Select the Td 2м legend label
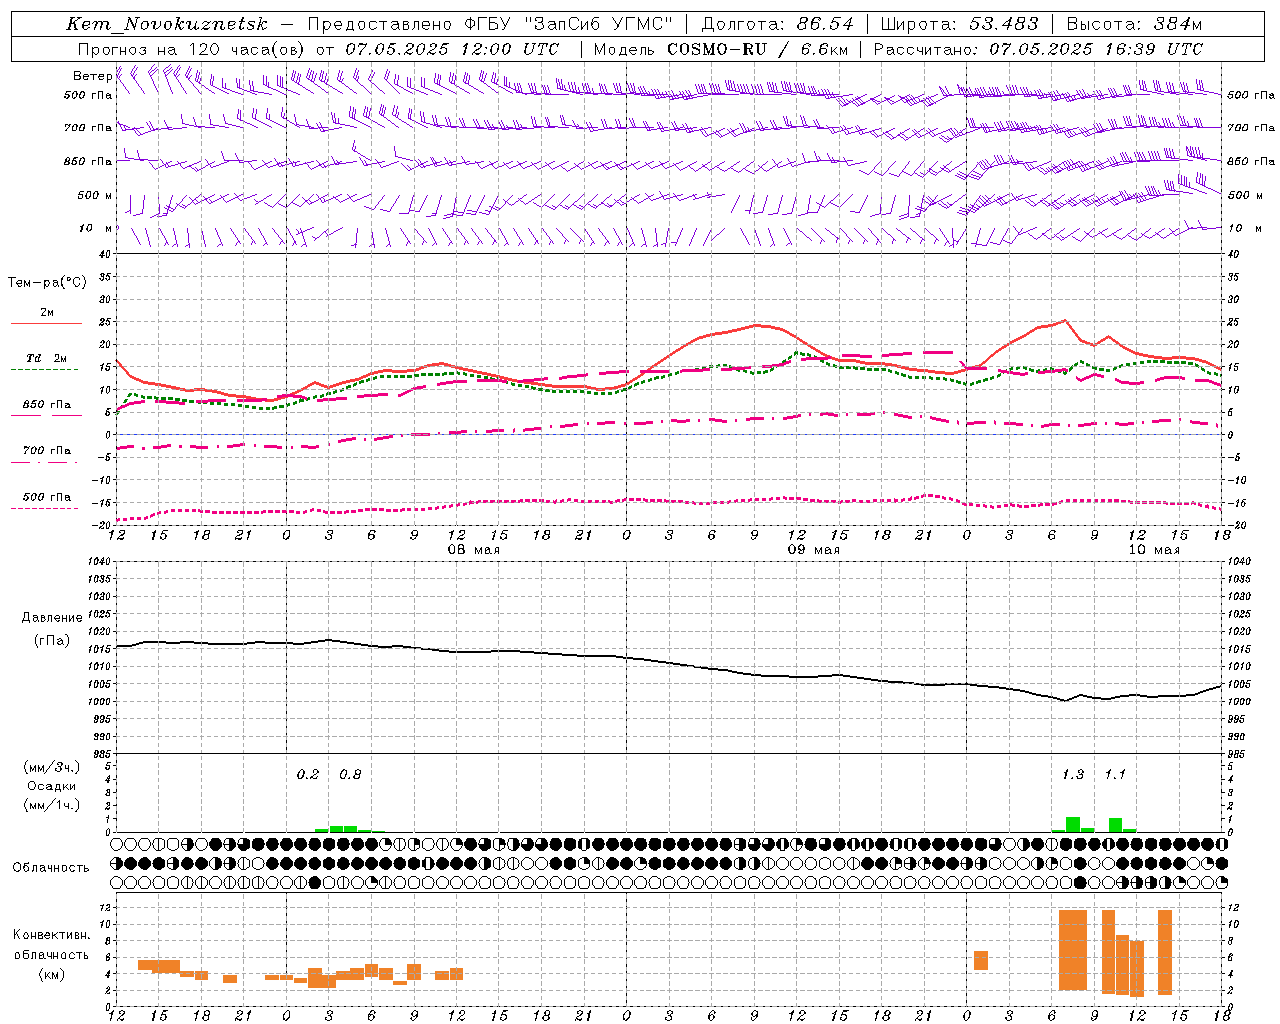Image resolution: width=1280 pixels, height=1024 pixels. [47, 358]
